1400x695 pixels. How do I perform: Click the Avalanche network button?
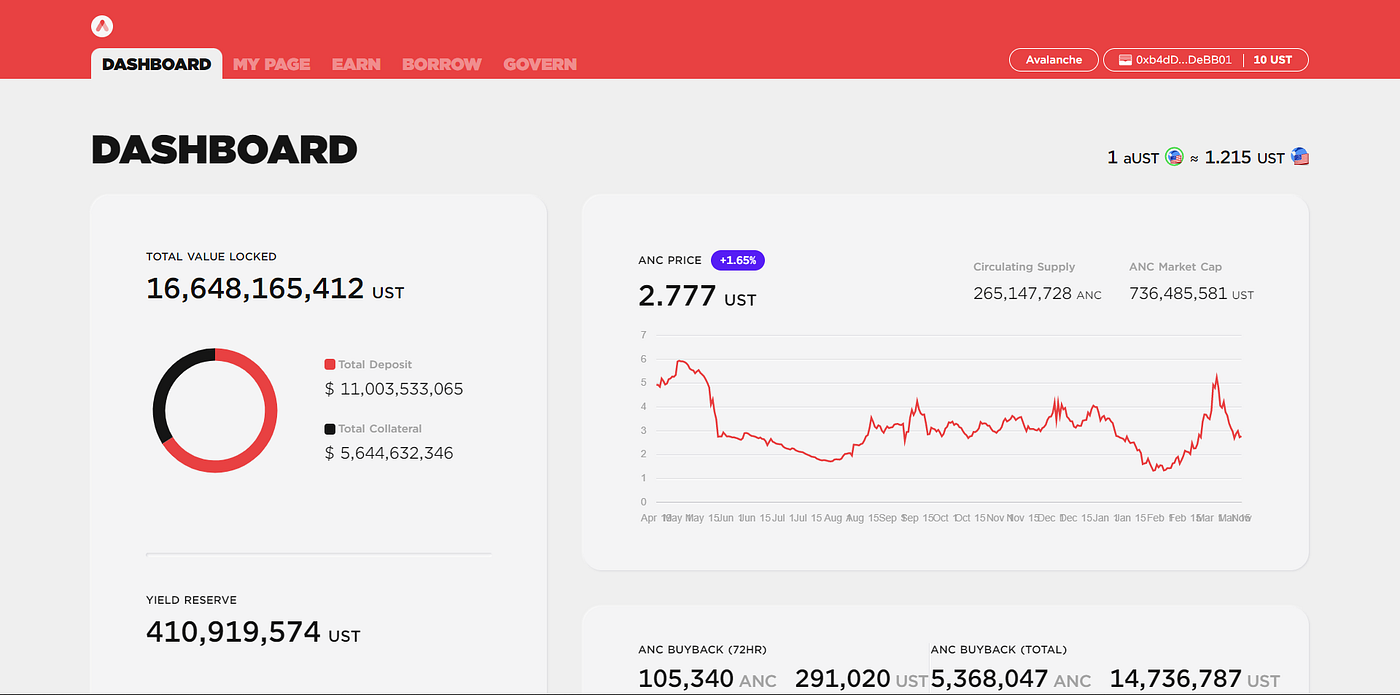pyautogui.click(x=1054, y=60)
